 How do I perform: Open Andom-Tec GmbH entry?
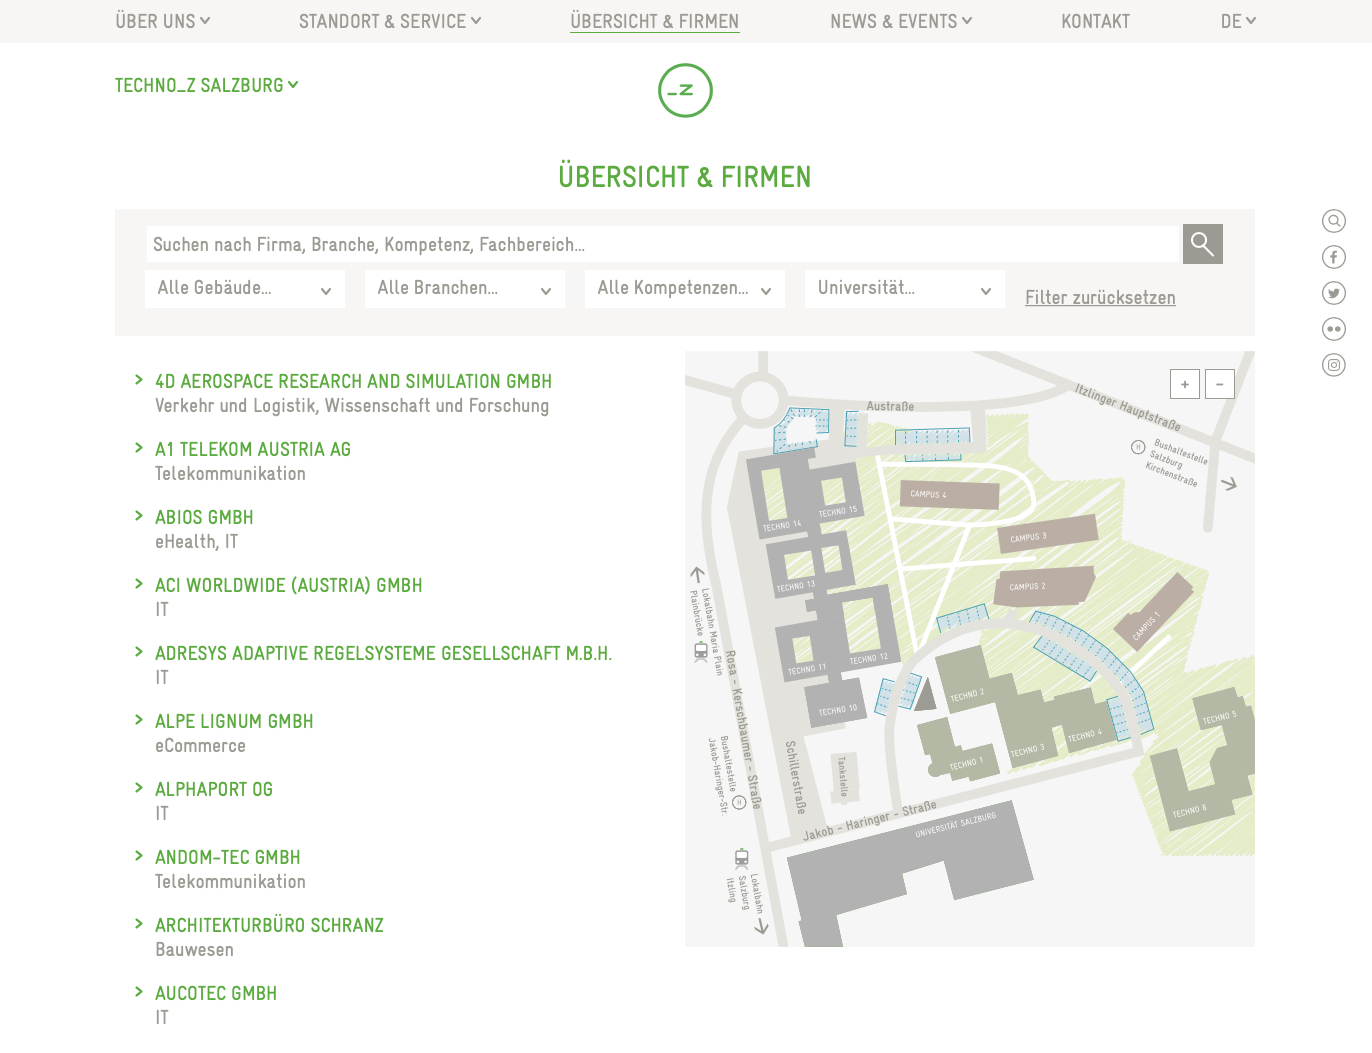click(228, 858)
